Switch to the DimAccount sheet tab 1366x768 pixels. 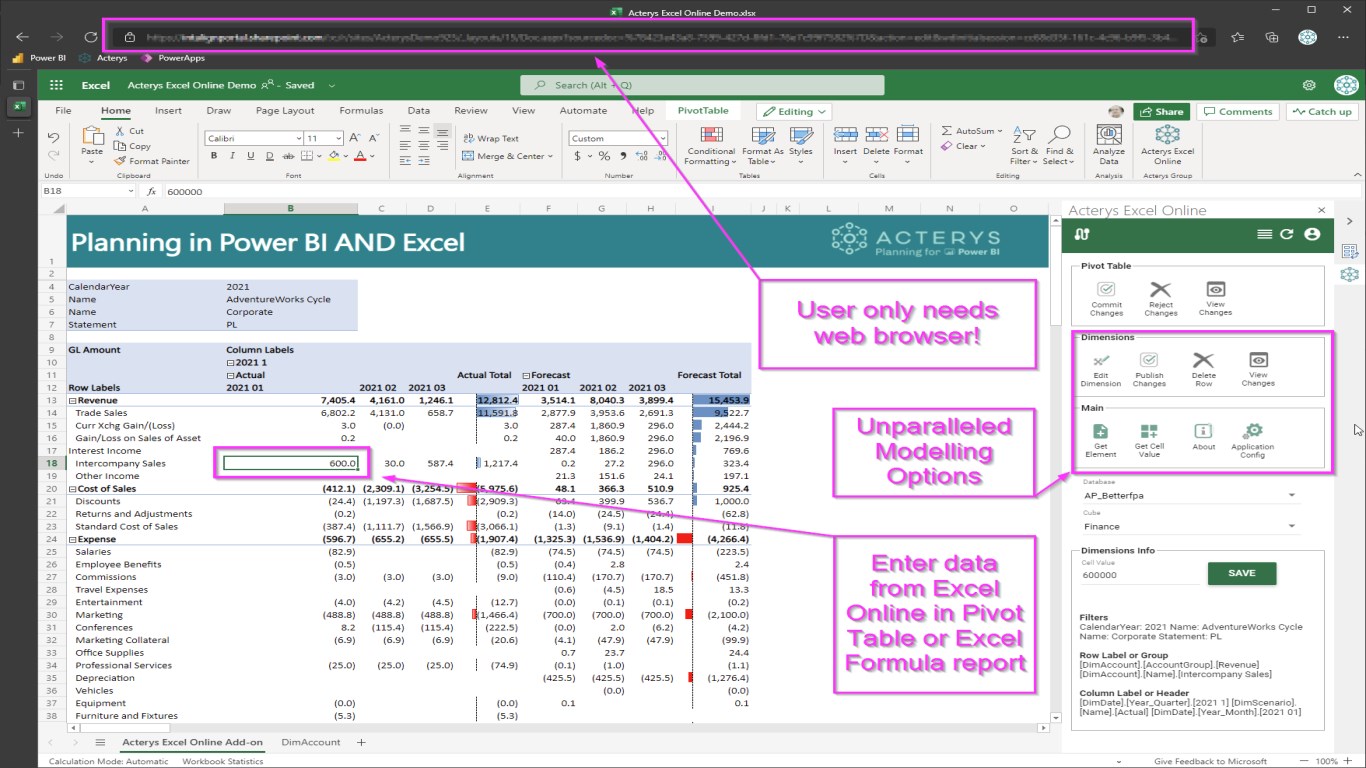(311, 742)
